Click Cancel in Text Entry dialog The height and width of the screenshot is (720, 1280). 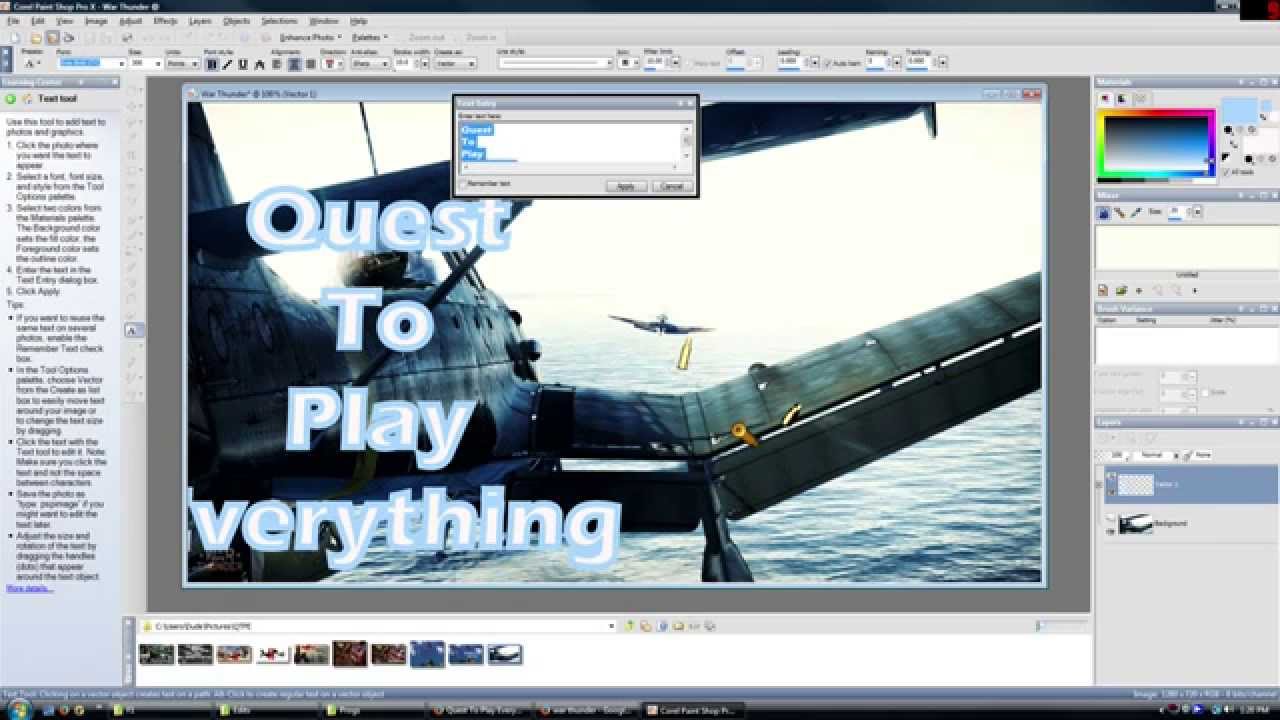coord(672,186)
